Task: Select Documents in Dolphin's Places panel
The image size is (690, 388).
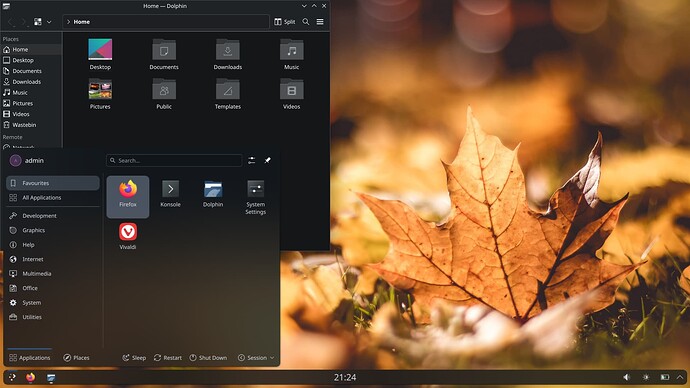Action: click(31, 71)
